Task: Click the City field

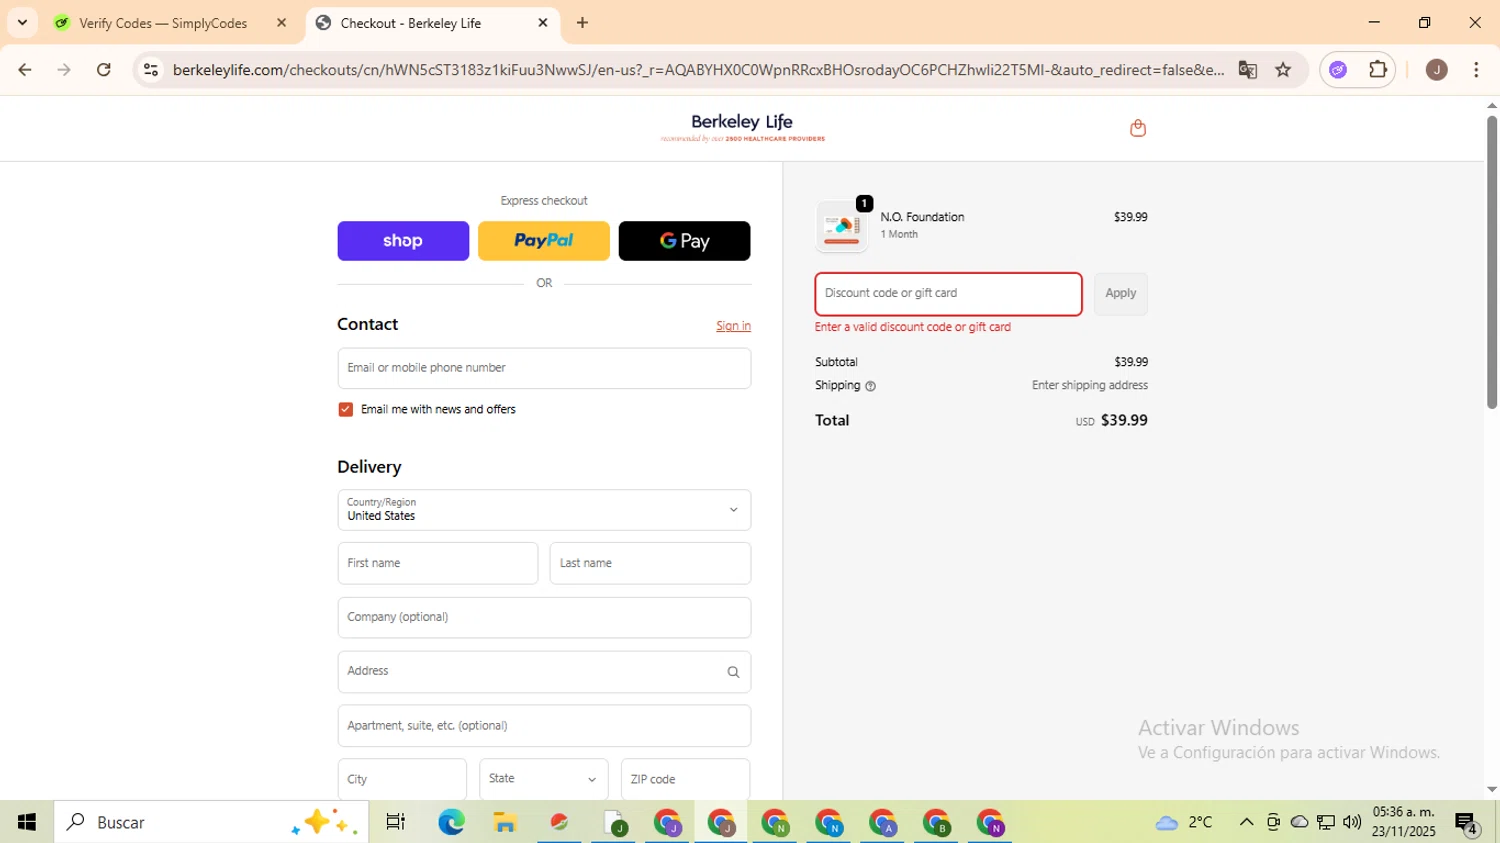Action: pyautogui.click(x=402, y=779)
